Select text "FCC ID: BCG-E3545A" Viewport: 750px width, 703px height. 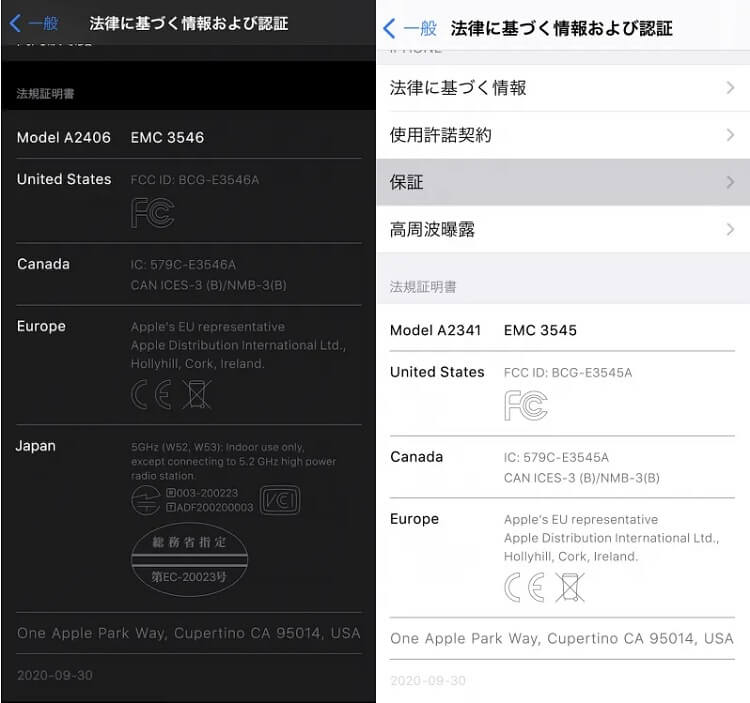(x=568, y=373)
